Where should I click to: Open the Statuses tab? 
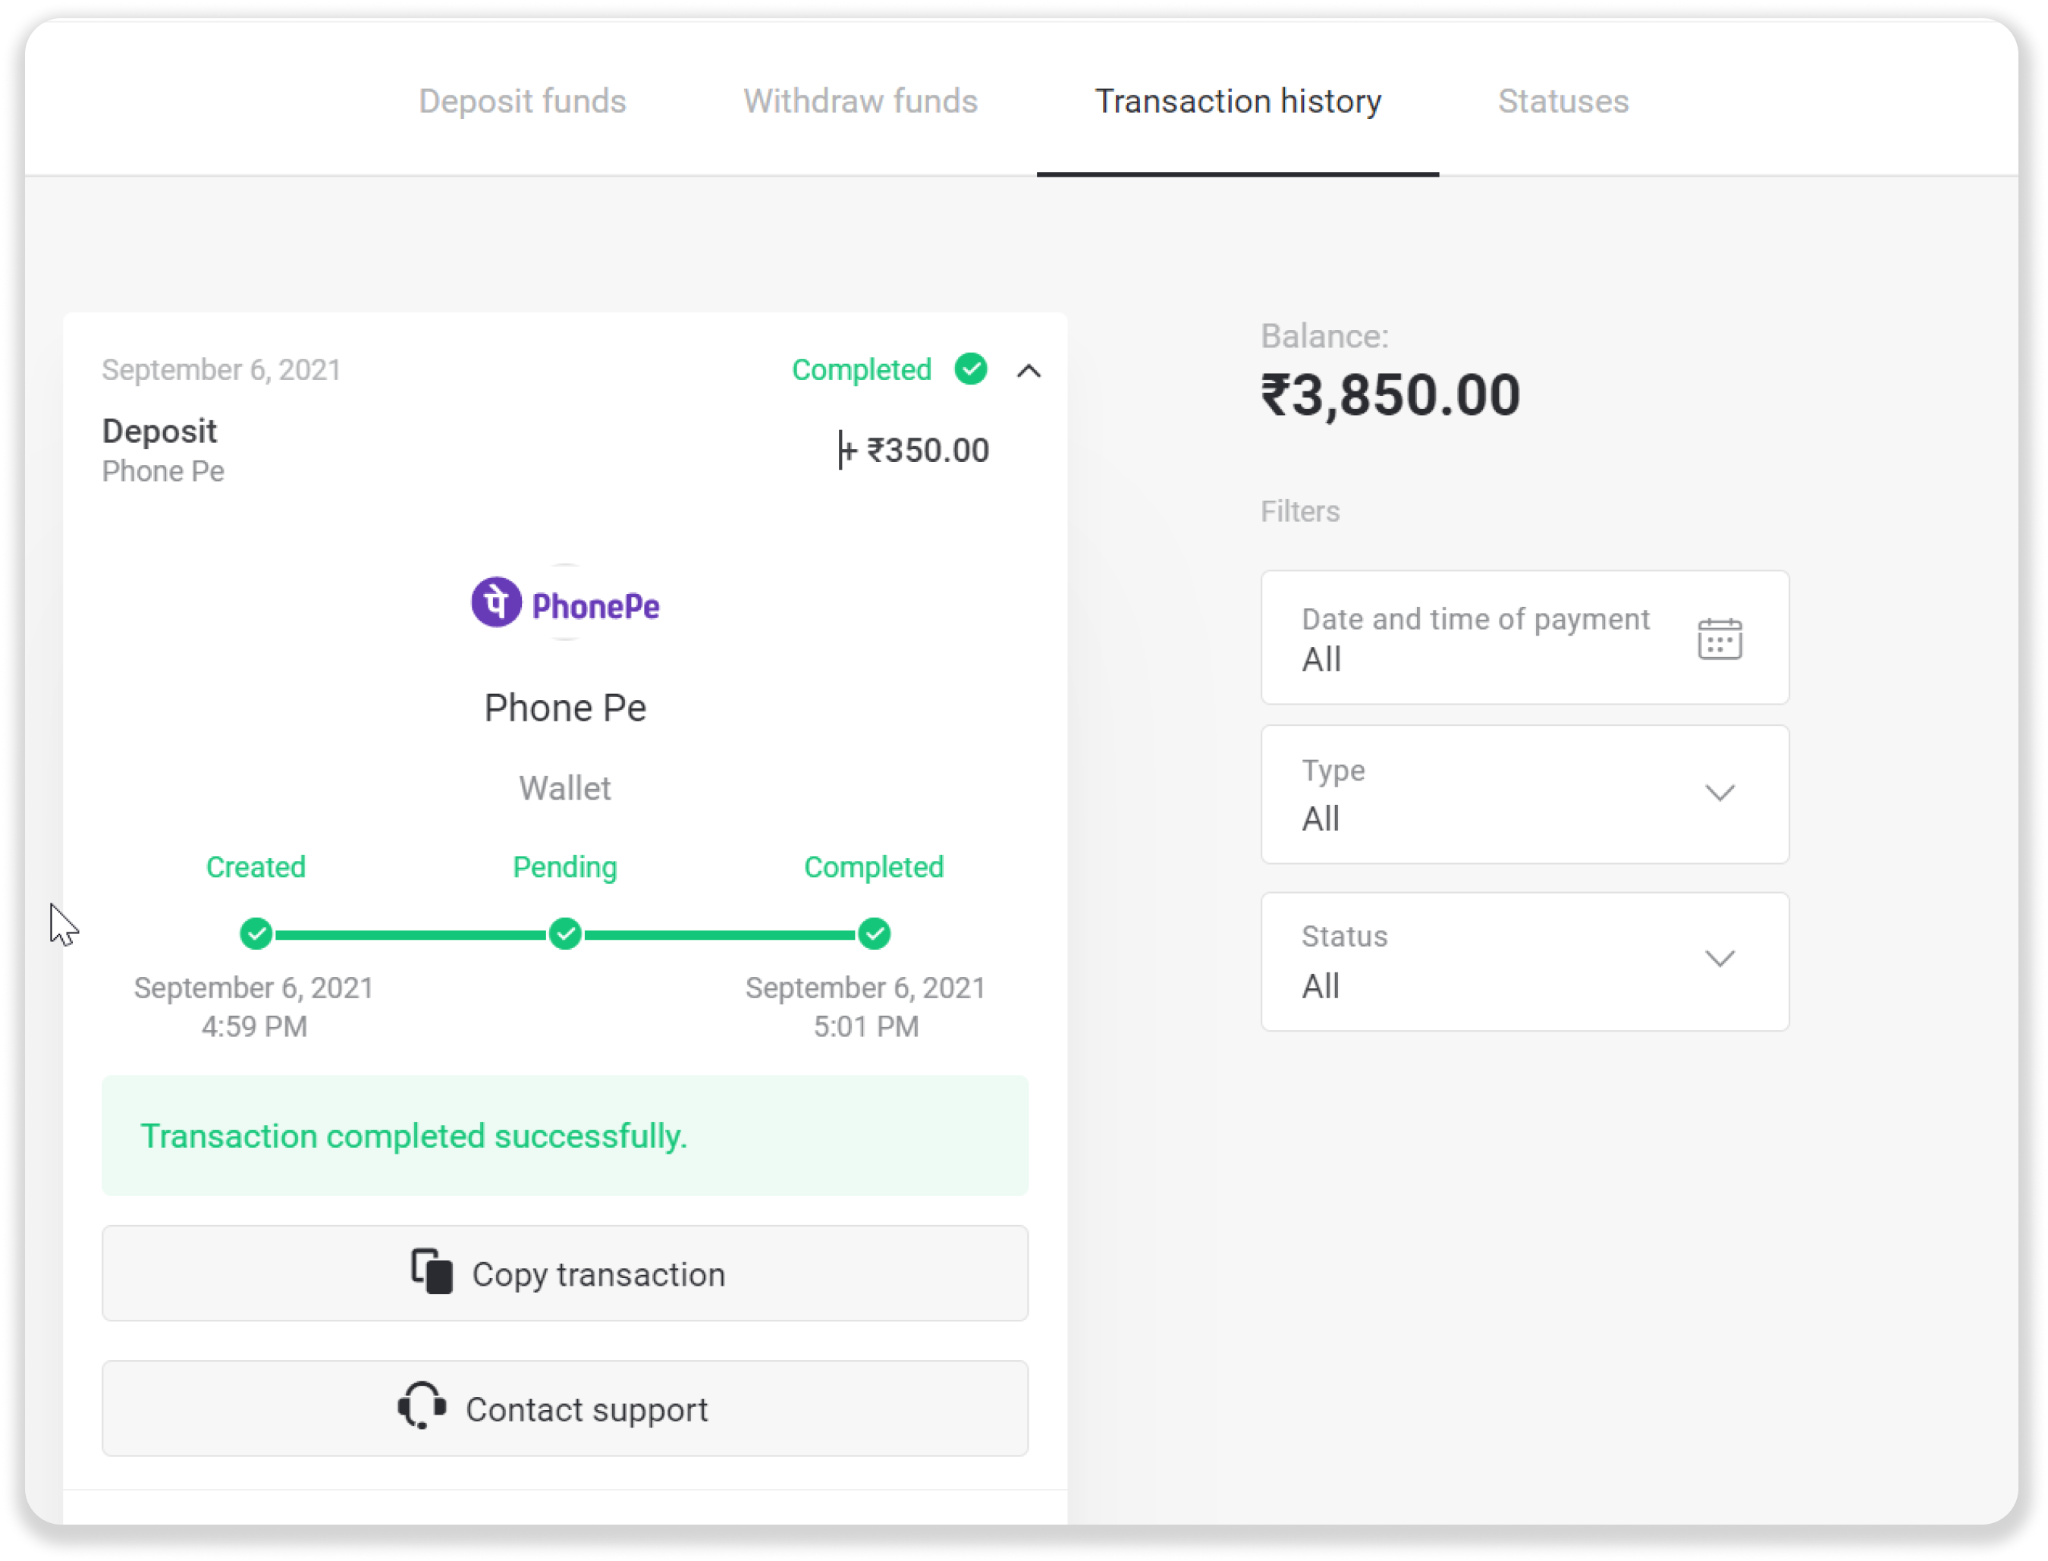1563,101
